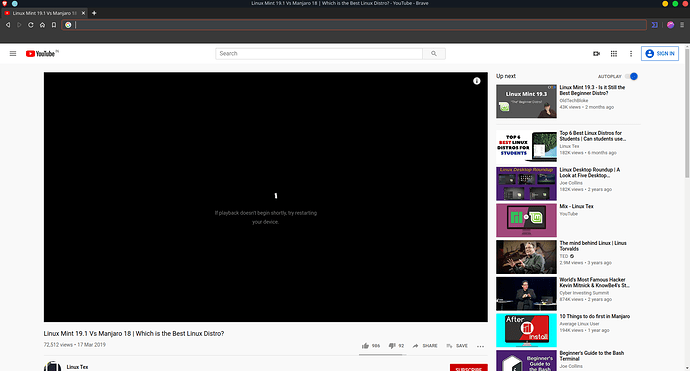Click the video info card icon
This screenshot has width=690, height=371.
coord(477,81)
